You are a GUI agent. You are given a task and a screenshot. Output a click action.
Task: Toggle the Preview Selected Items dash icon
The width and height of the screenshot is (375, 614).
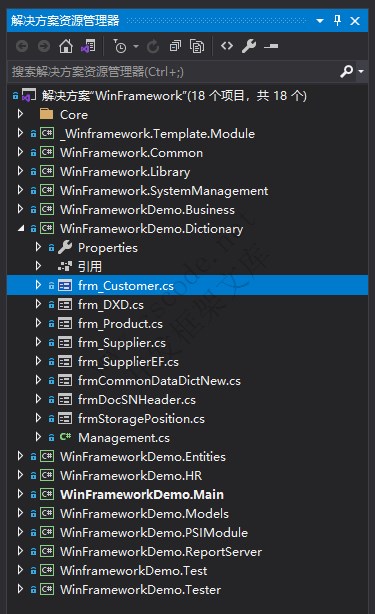pyautogui.click(x=271, y=46)
